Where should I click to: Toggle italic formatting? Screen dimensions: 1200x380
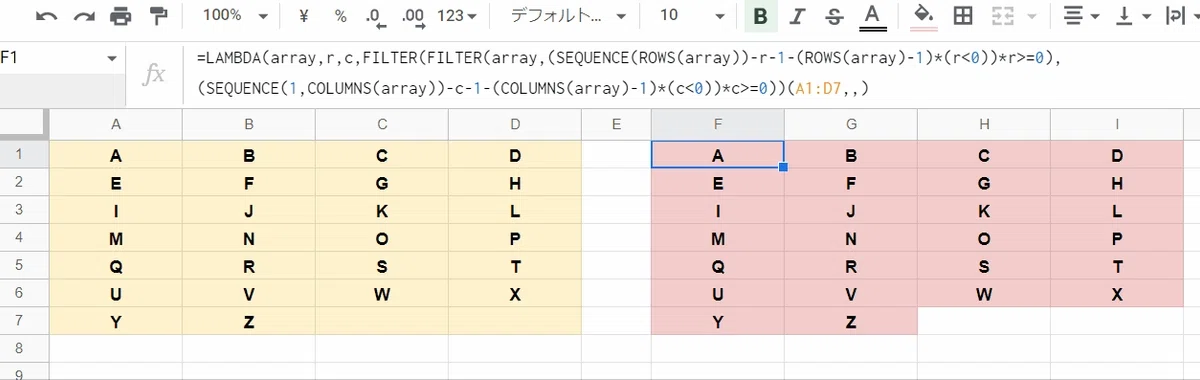tap(797, 16)
